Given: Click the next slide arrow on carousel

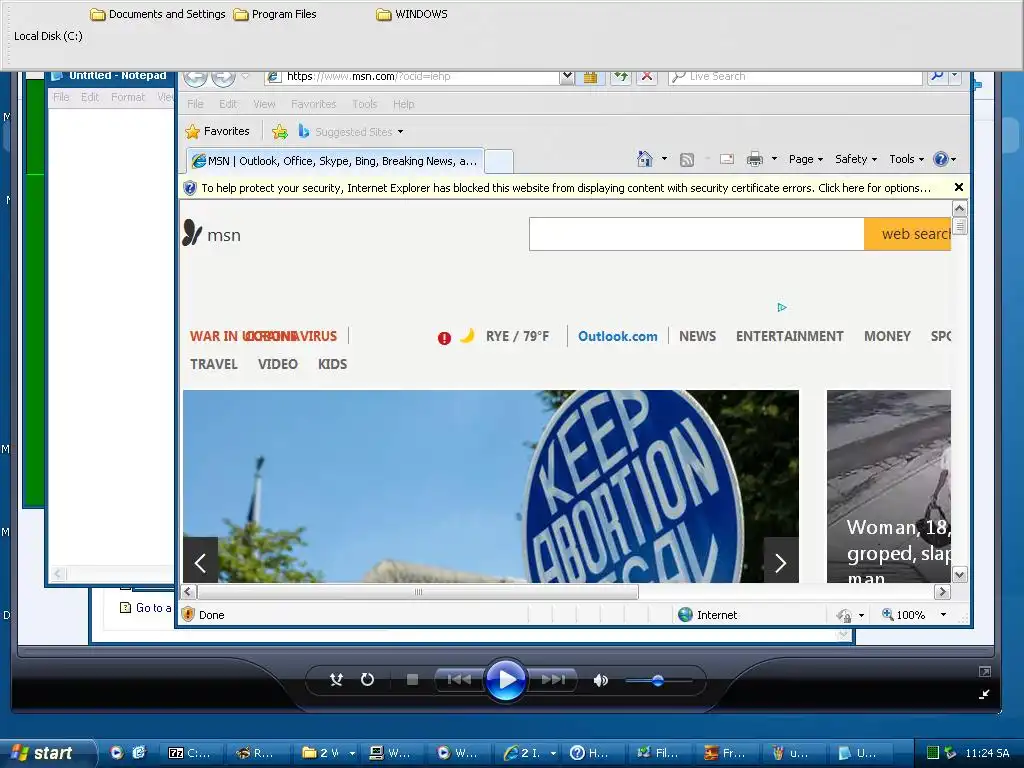Looking at the screenshot, I should coord(780,562).
